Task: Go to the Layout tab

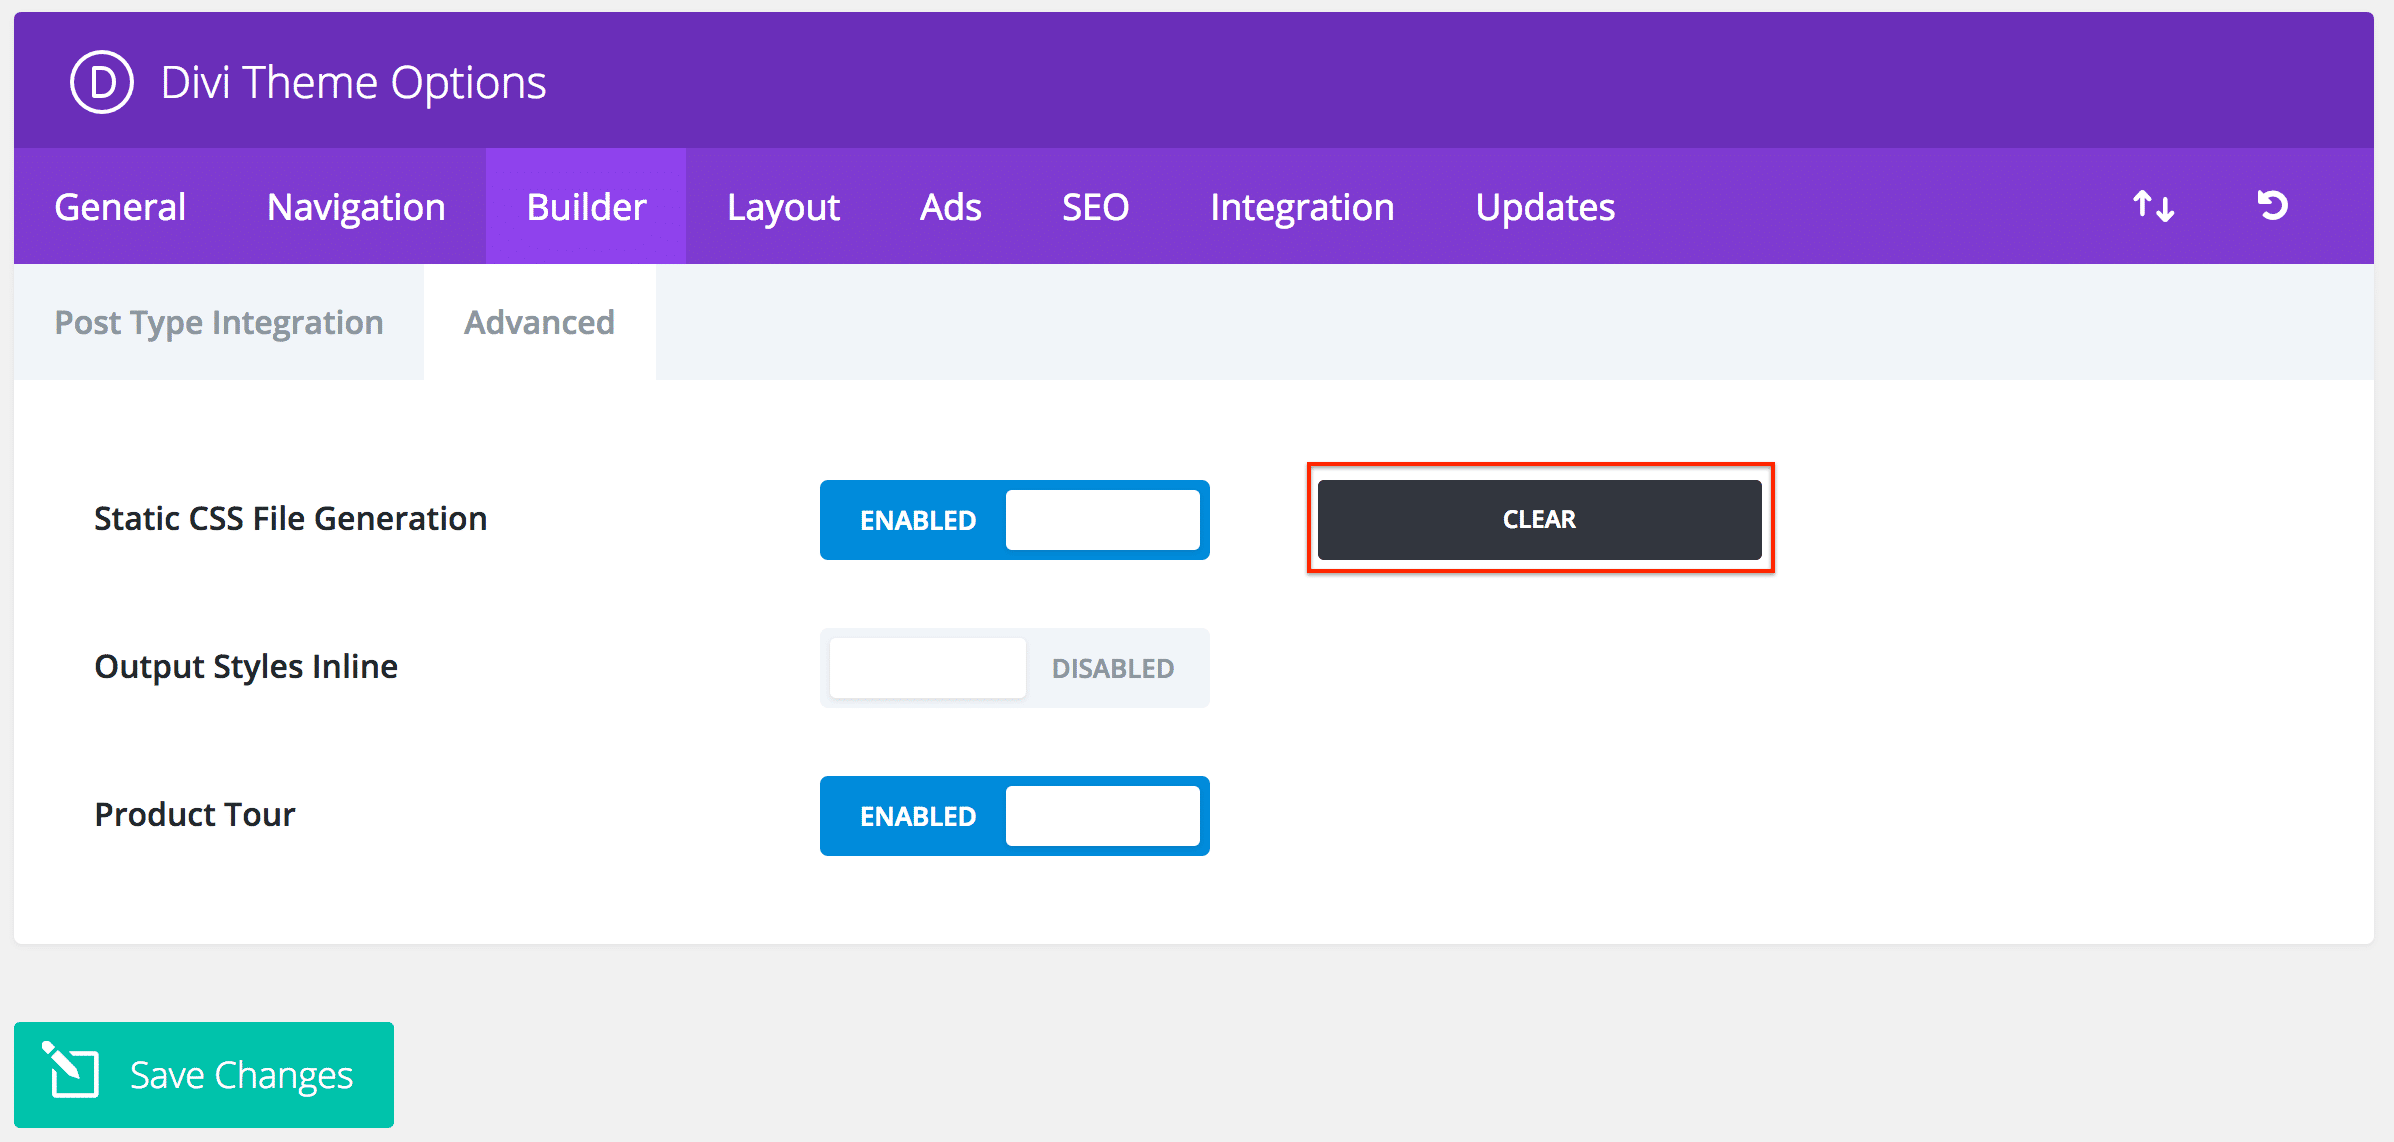Action: pyautogui.click(x=783, y=207)
